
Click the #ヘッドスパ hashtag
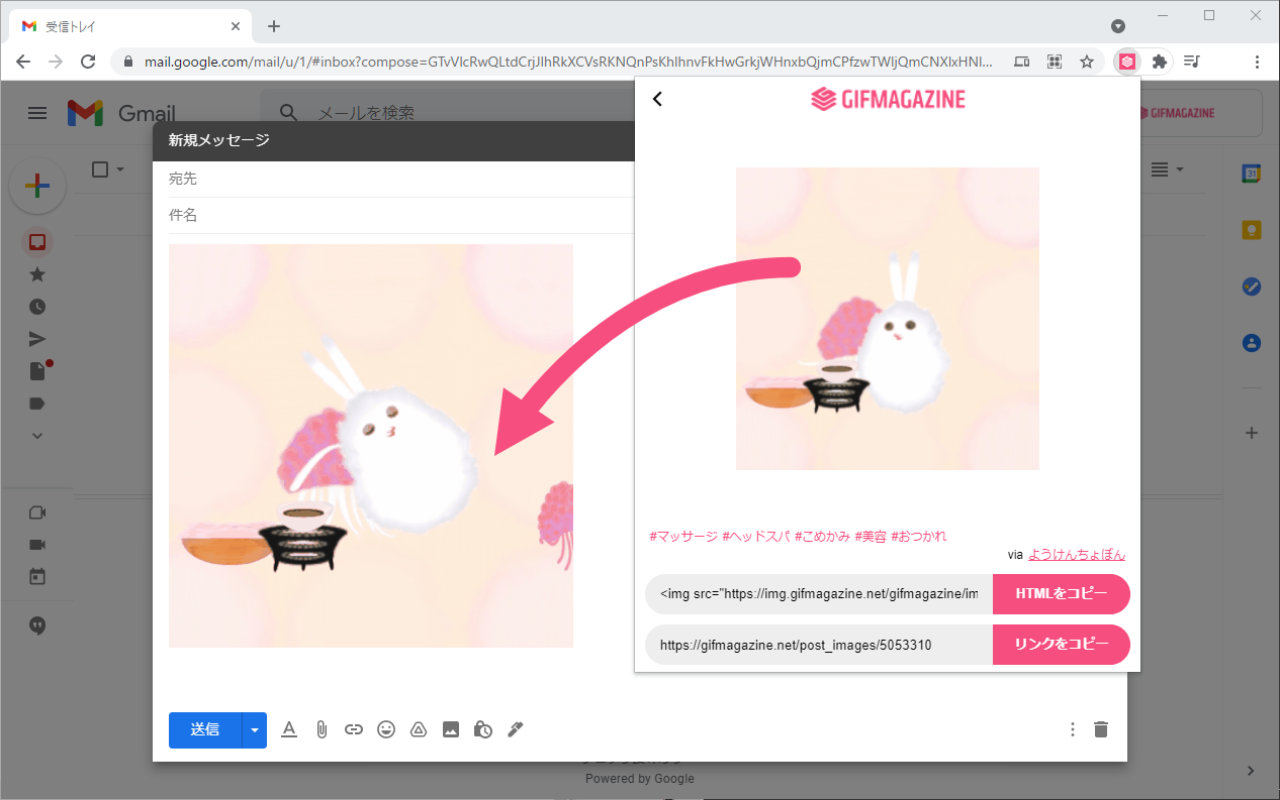click(756, 536)
